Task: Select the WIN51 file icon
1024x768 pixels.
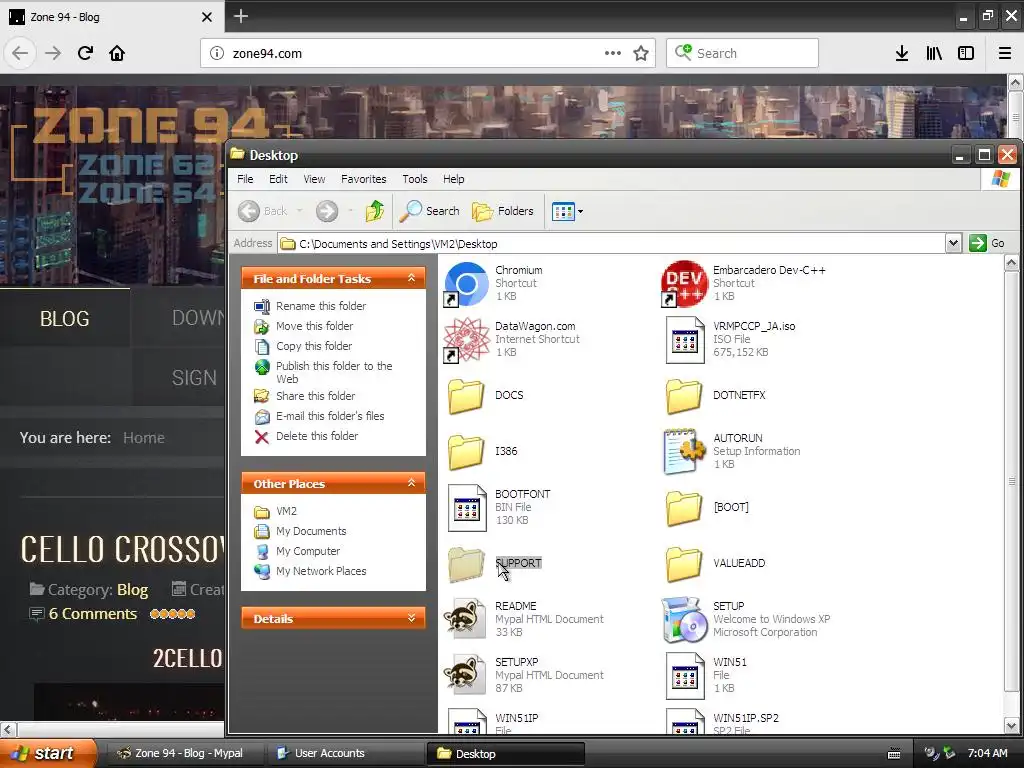Action: 685,675
